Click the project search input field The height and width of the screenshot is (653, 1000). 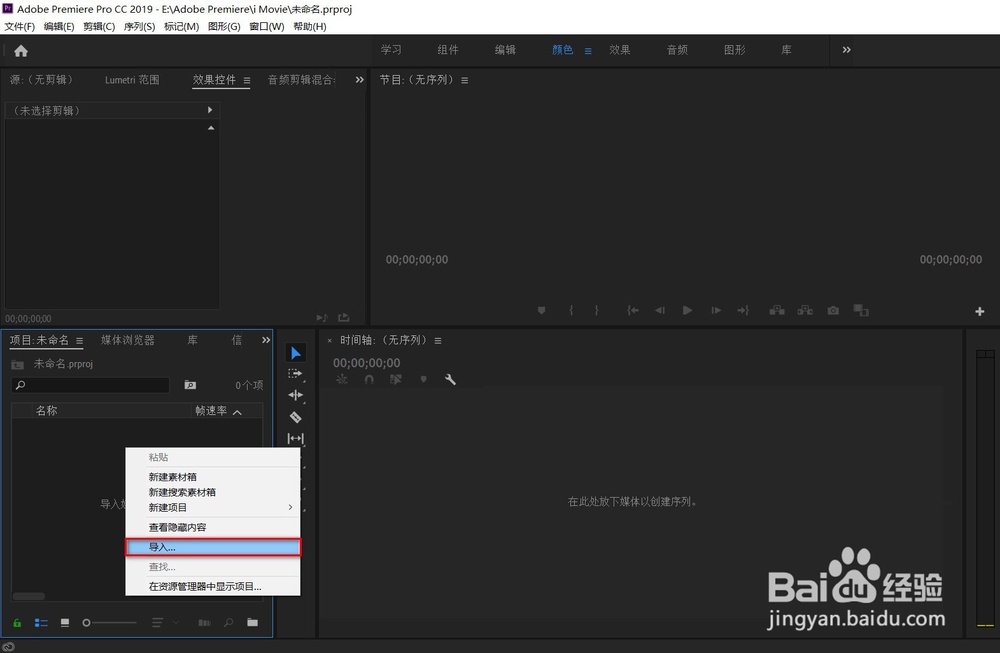90,385
